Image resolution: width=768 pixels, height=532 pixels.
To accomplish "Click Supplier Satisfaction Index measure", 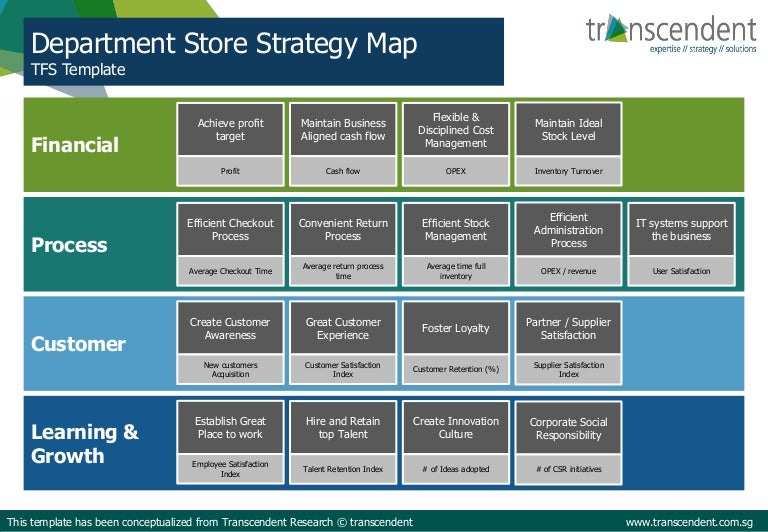I will pos(569,369).
